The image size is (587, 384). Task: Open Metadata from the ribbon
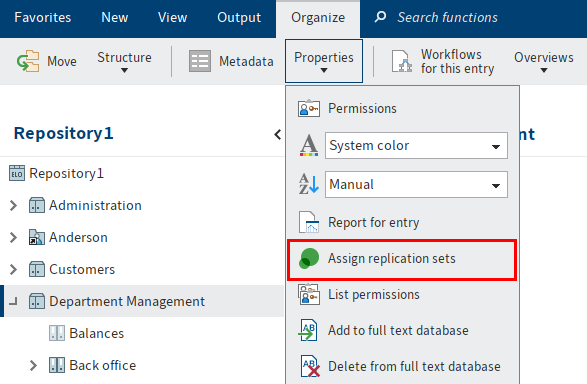click(x=246, y=61)
